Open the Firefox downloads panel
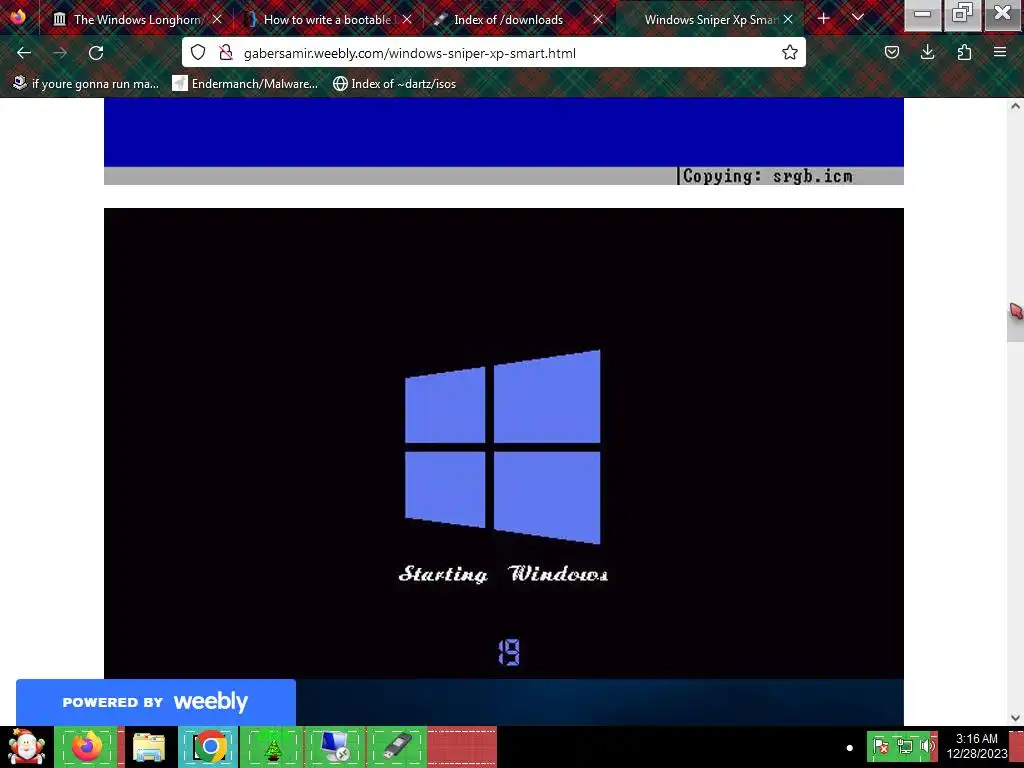Image resolution: width=1024 pixels, height=768 pixels. [x=927, y=52]
